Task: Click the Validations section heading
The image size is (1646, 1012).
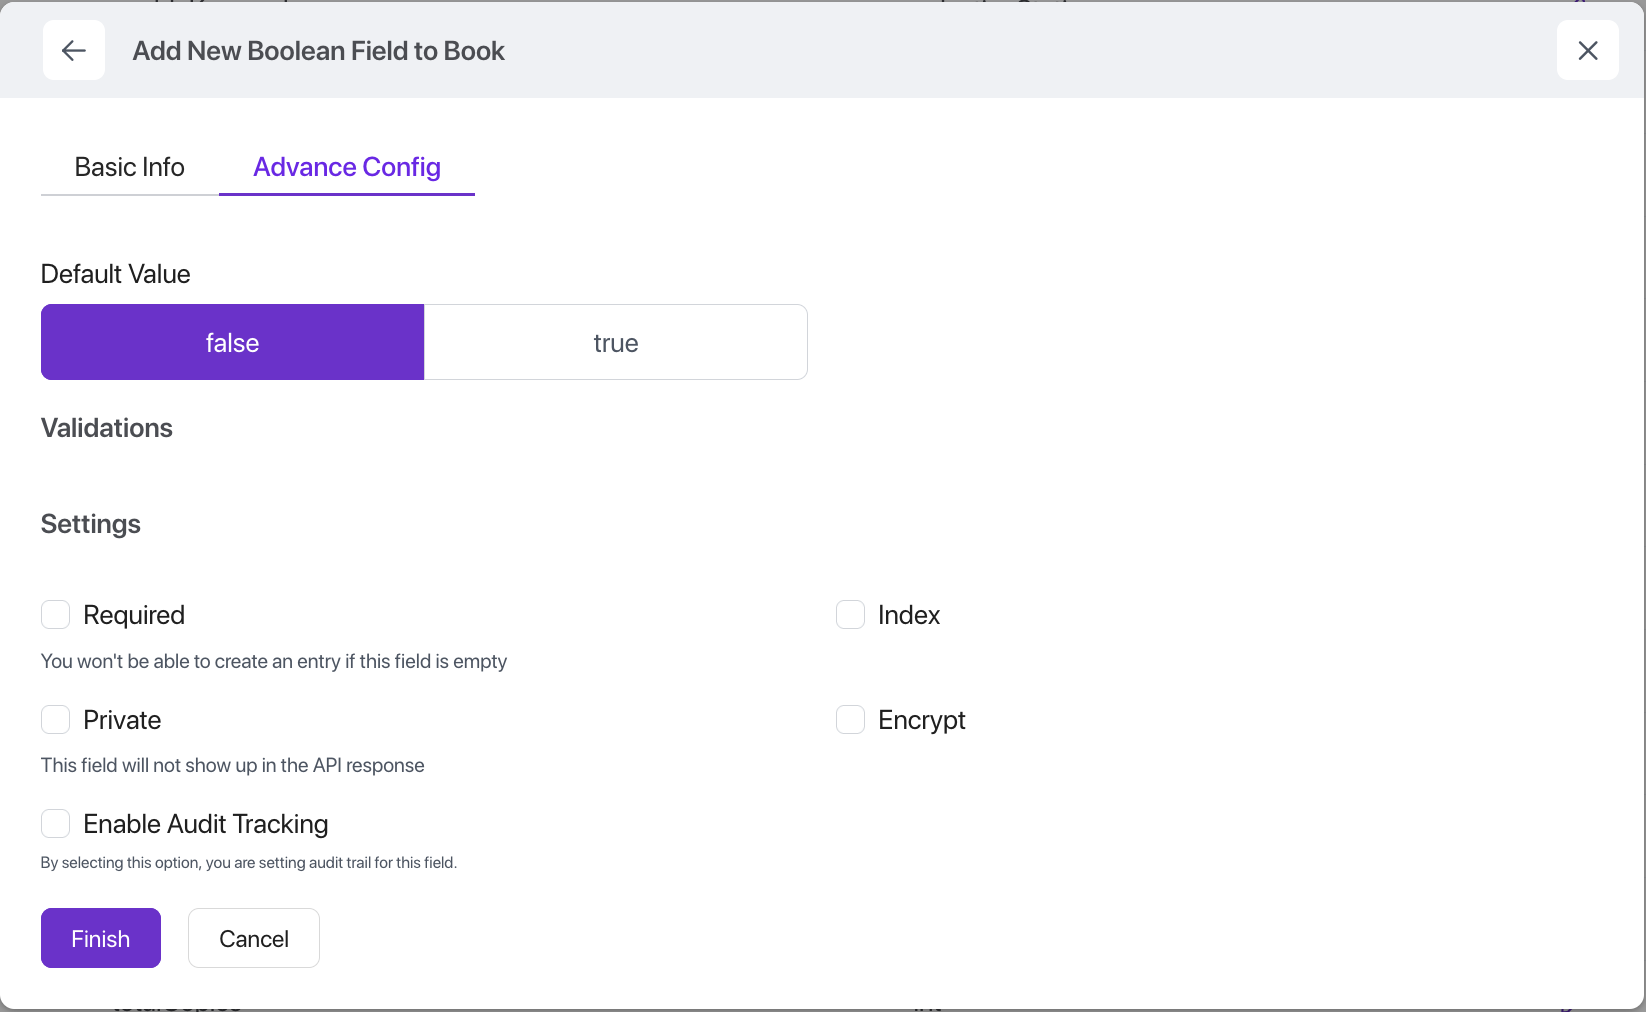Action: point(107,428)
